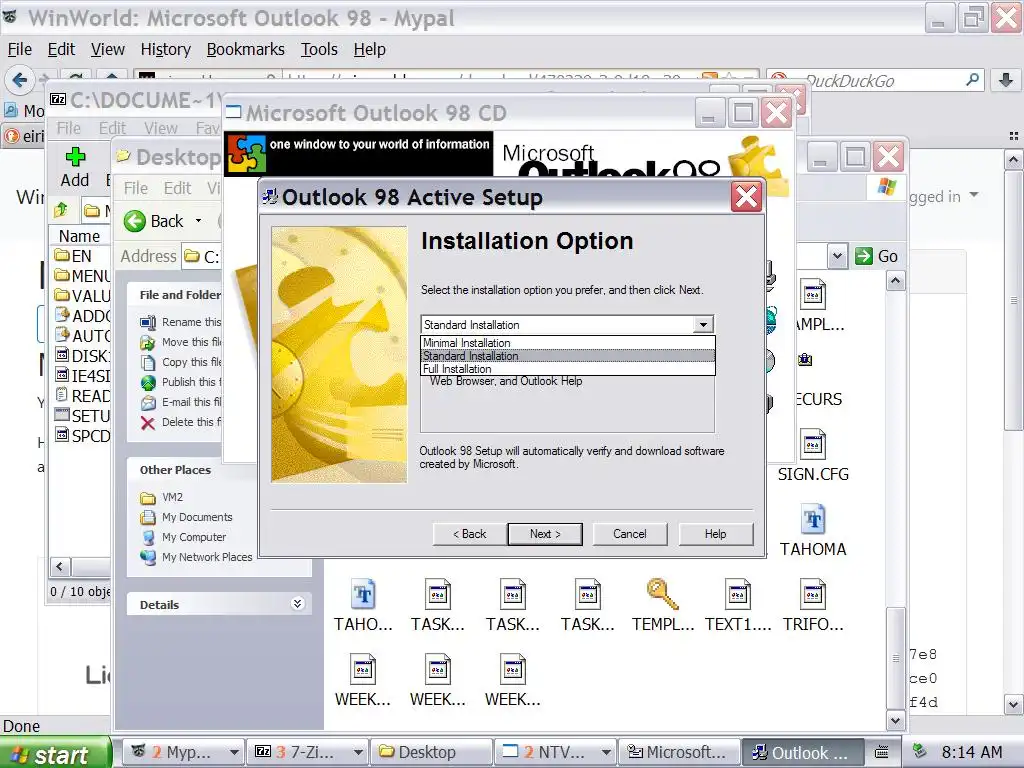Open the History menu in Mypal
The width and height of the screenshot is (1024, 768).
(x=166, y=49)
